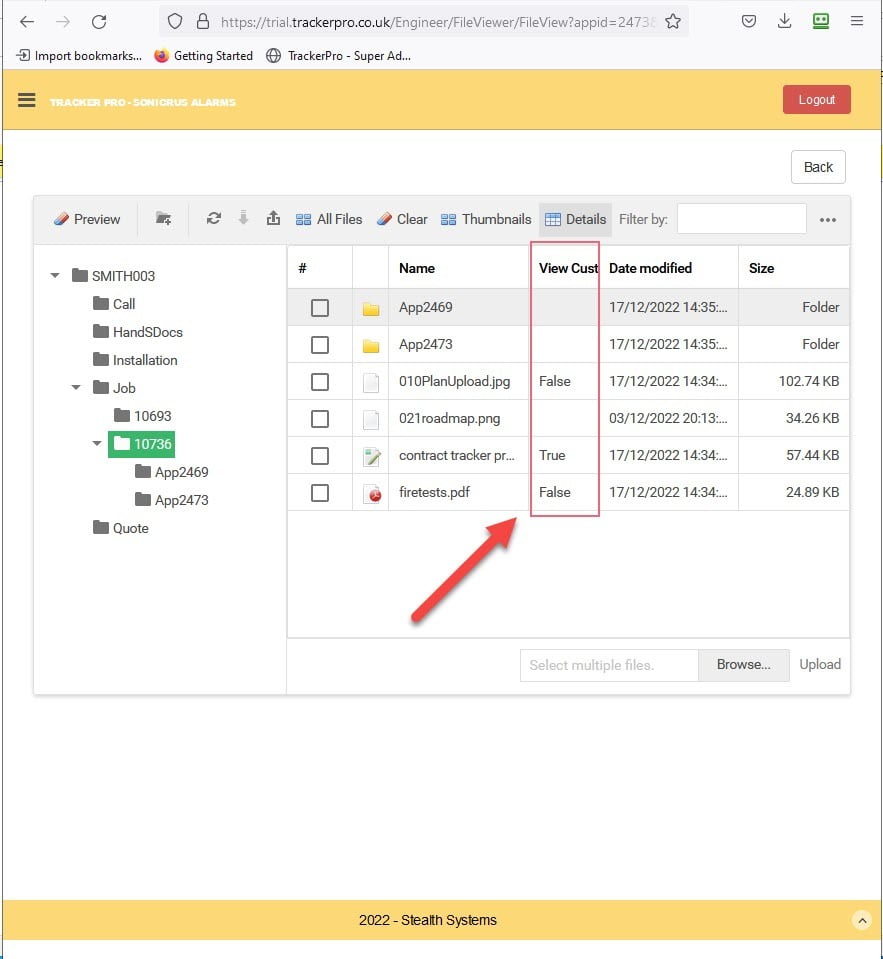Viewport: 883px width, 959px height.
Task: Open the hamburger menu in header
Action: 27,100
